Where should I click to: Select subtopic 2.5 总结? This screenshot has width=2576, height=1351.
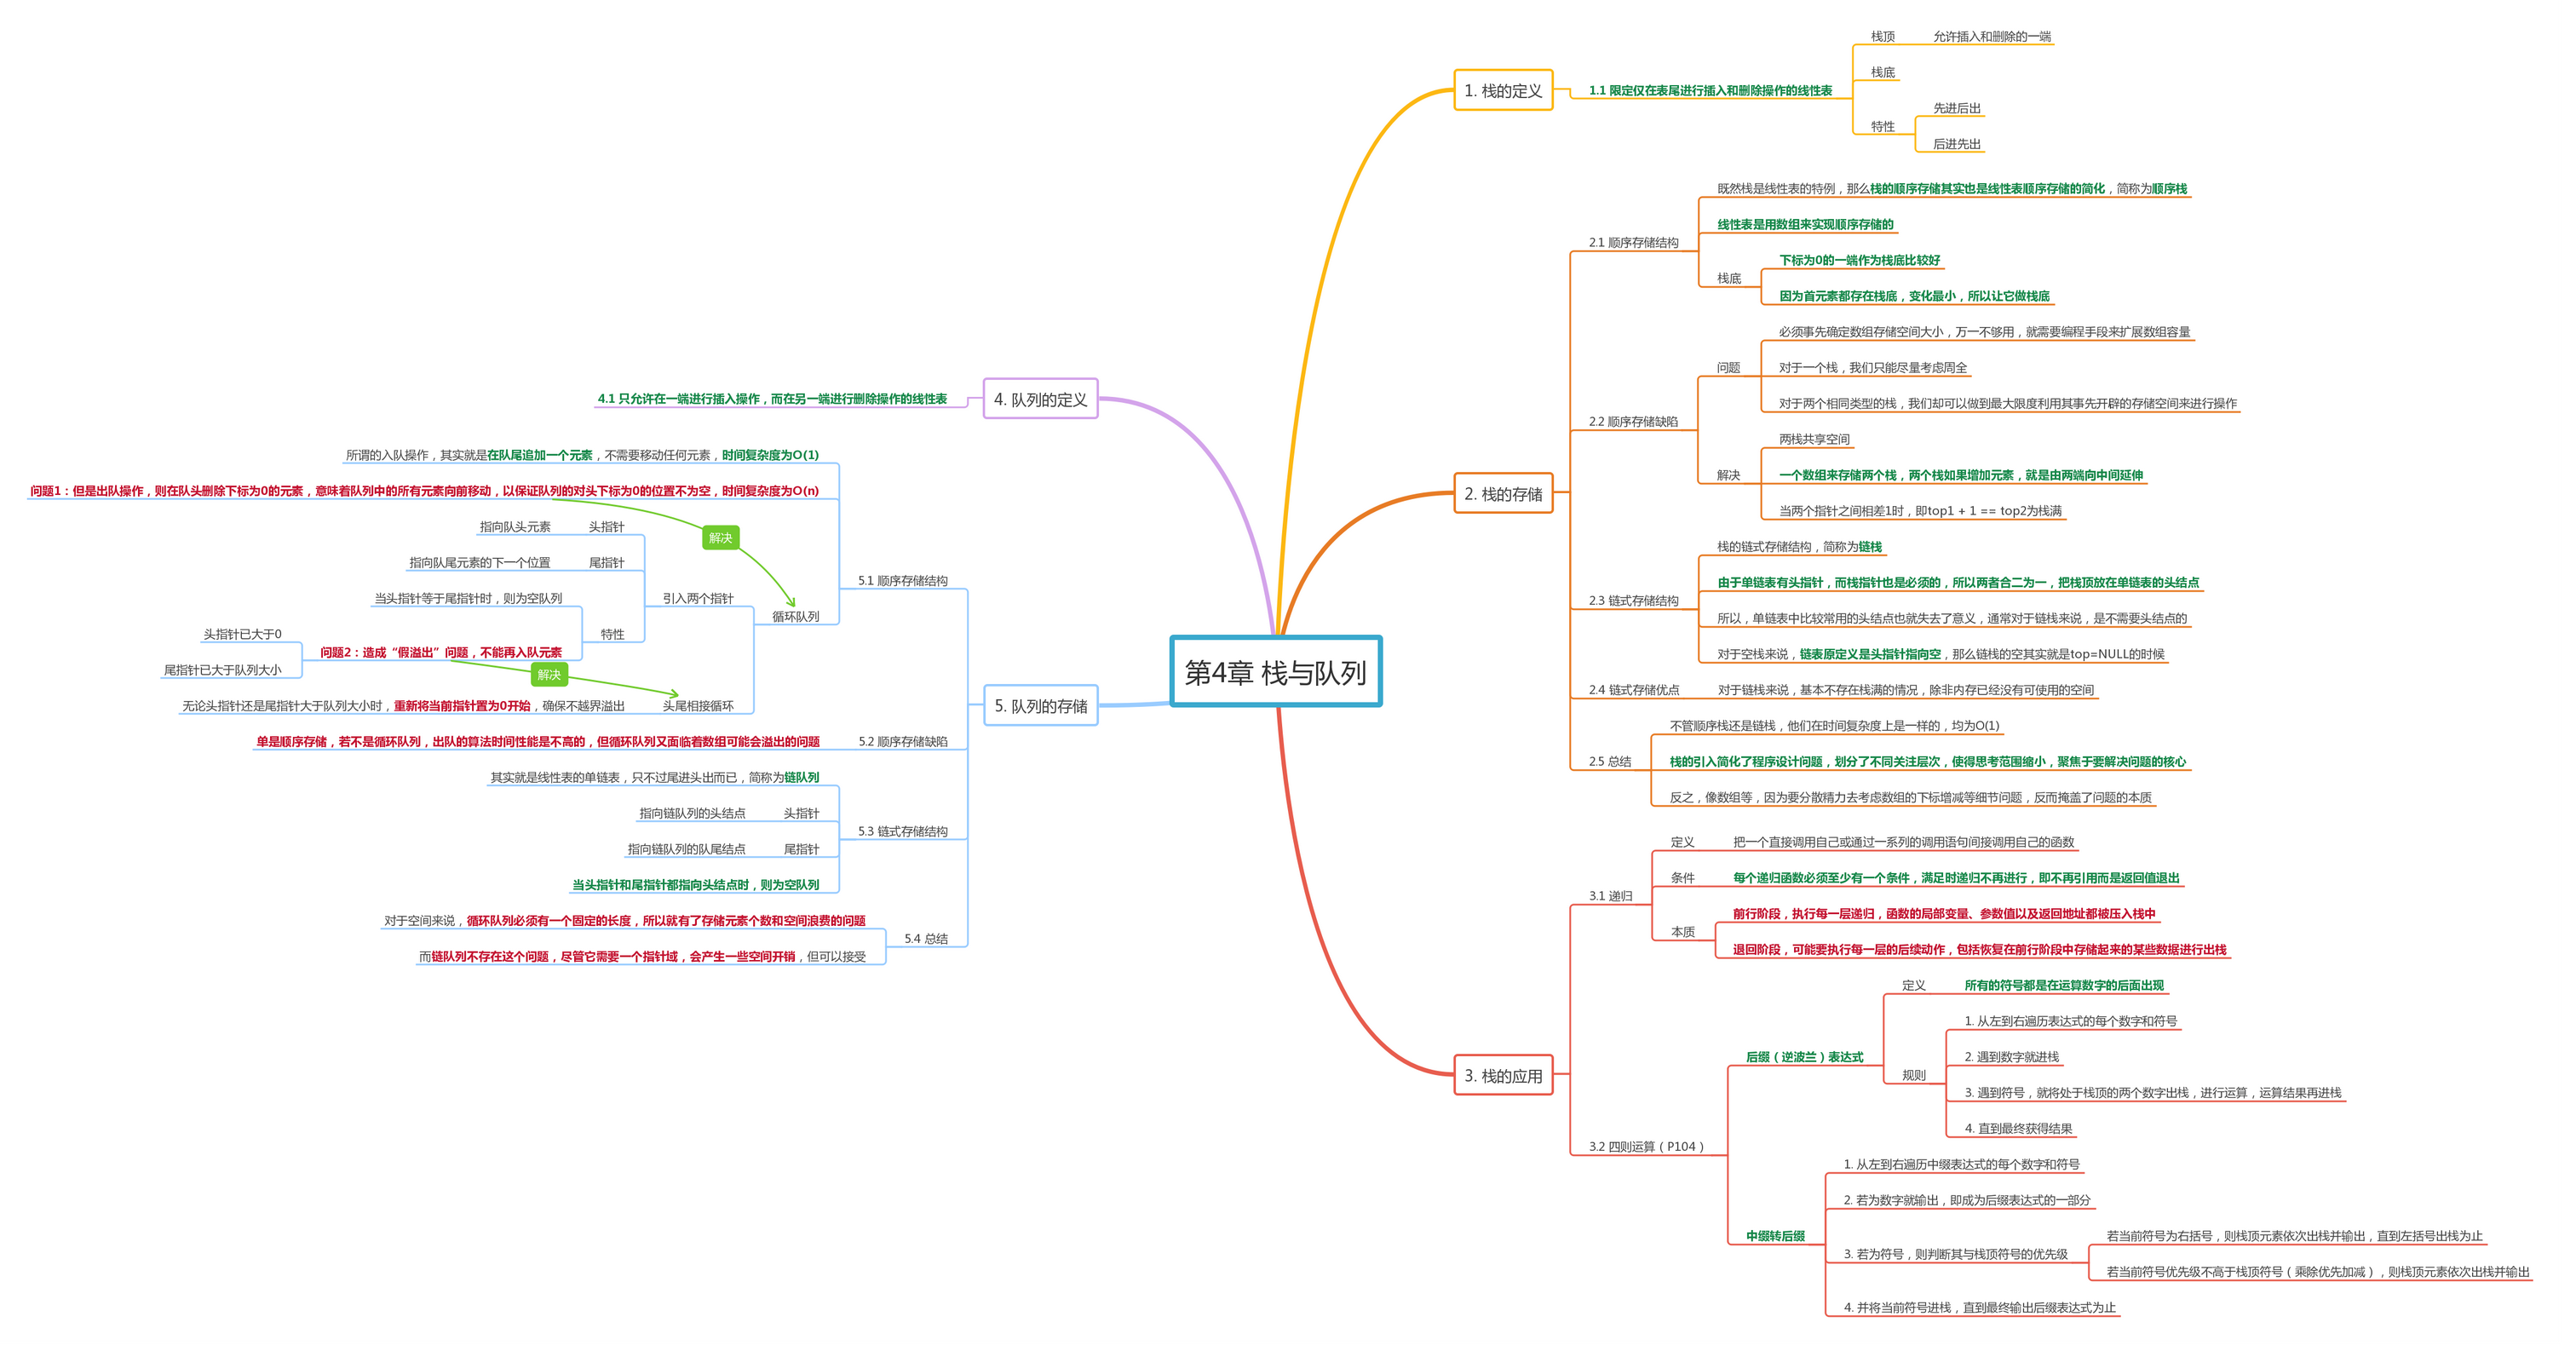[1609, 762]
